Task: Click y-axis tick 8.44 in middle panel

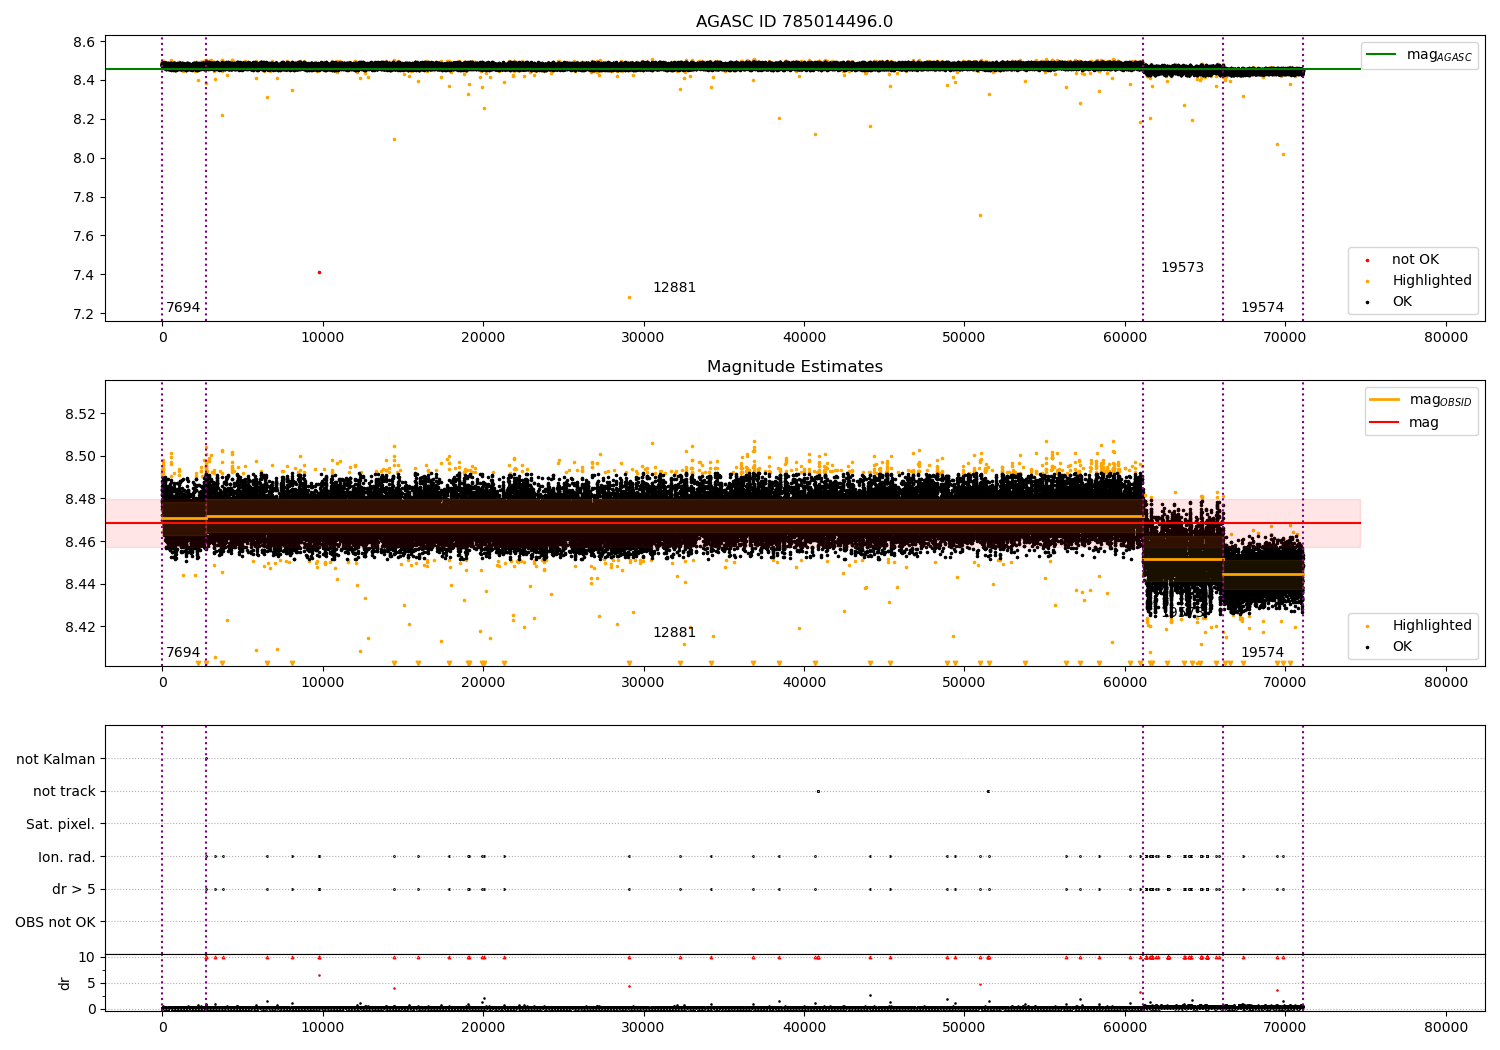Action: click(80, 584)
